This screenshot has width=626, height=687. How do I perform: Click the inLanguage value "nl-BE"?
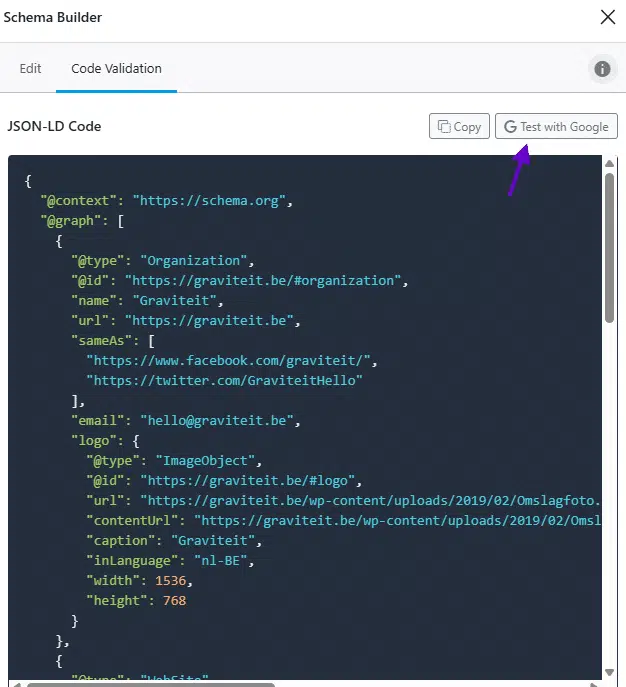(221, 560)
